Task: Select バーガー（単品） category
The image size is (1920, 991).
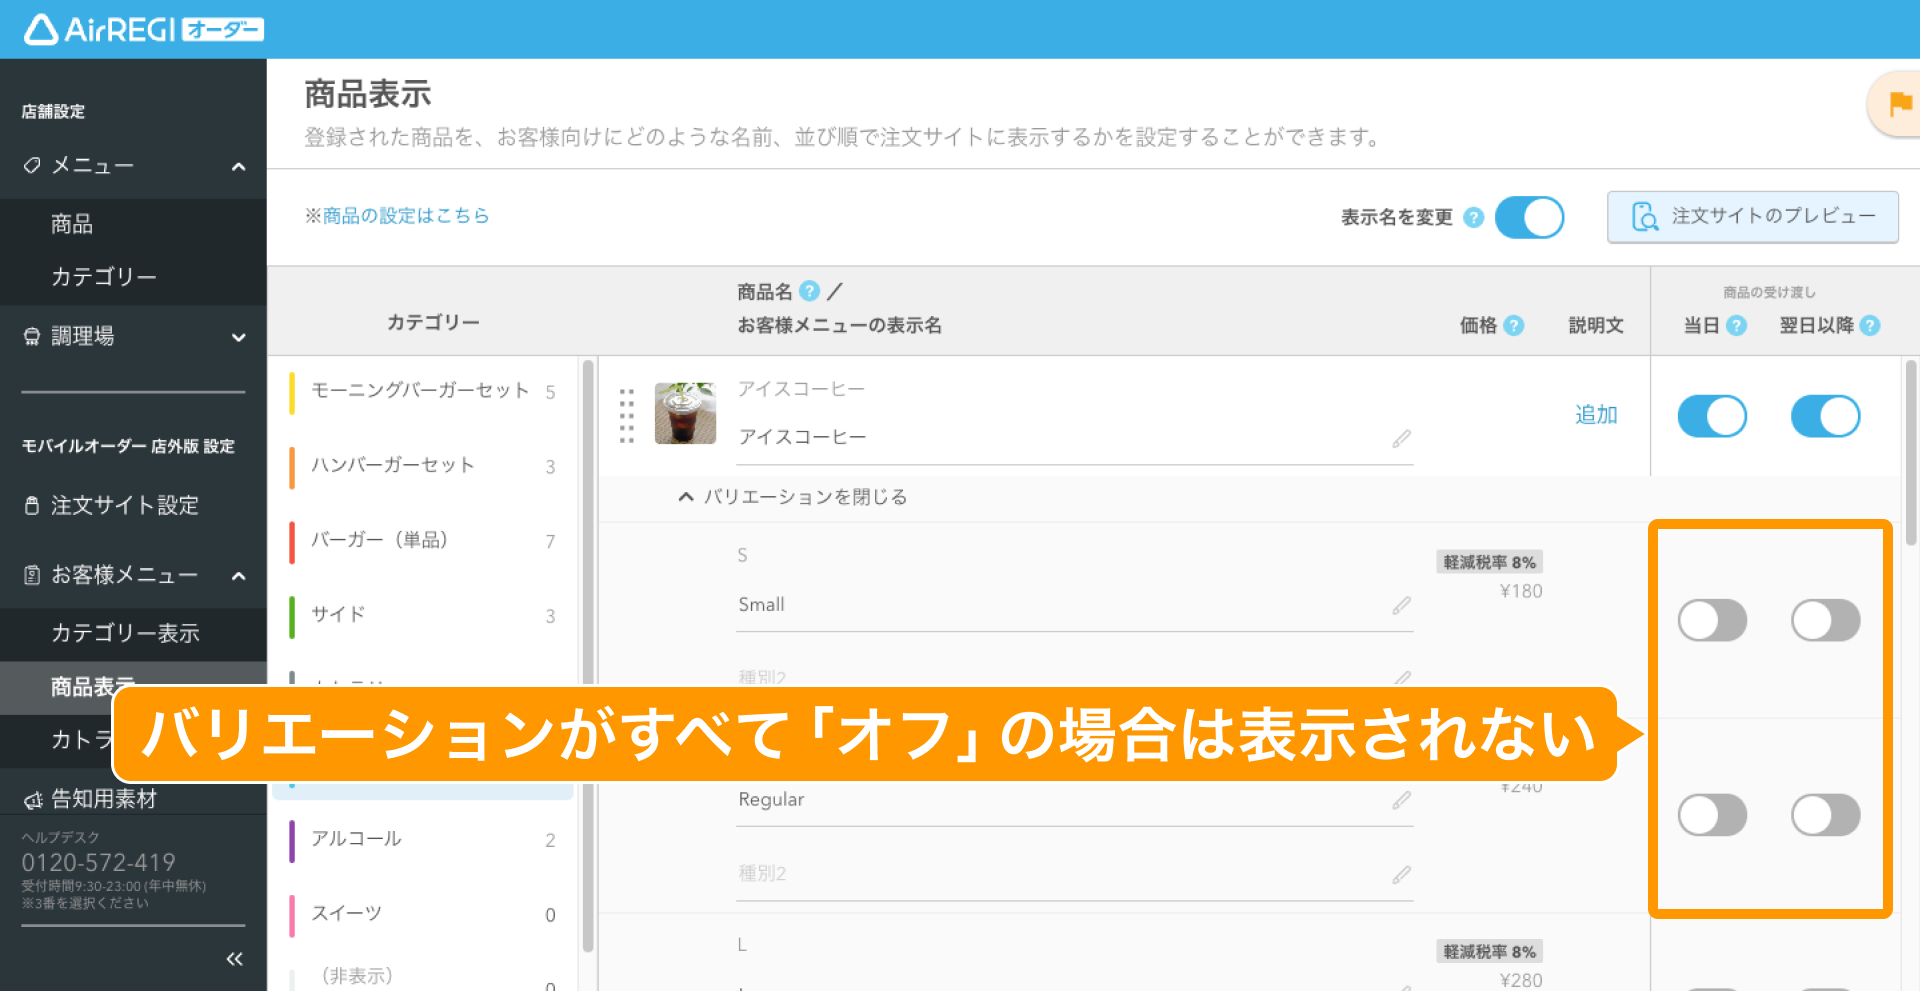Action: tap(423, 541)
